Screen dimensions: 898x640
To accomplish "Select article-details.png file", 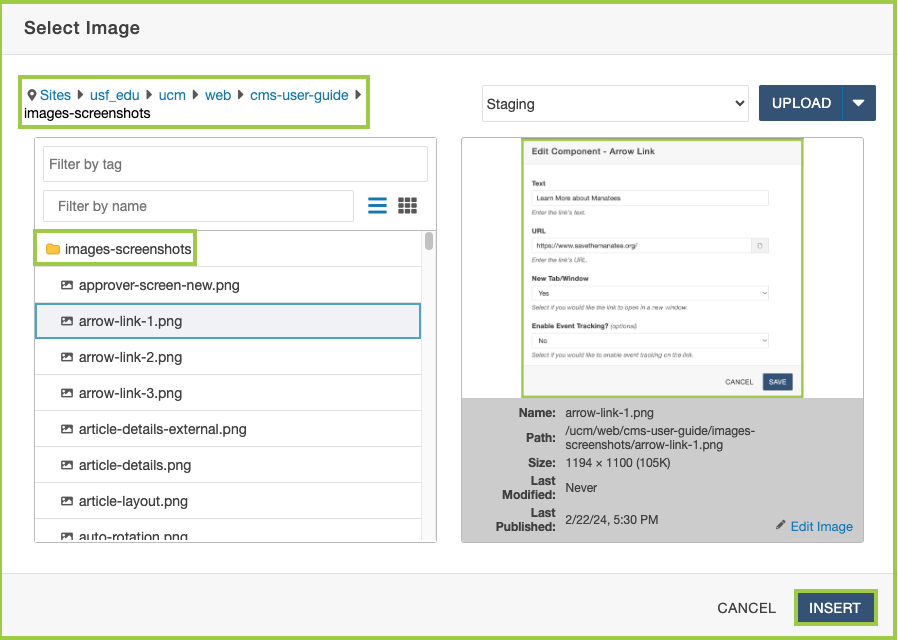I will click(228, 465).
